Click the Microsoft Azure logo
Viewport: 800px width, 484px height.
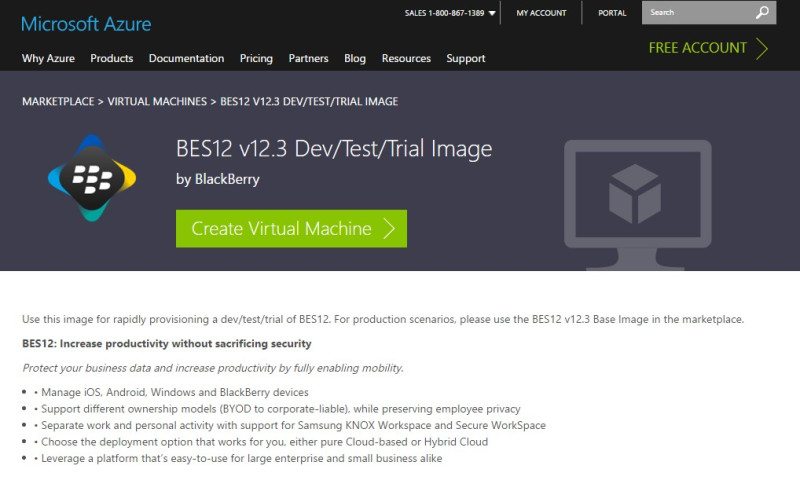point(86,24)
